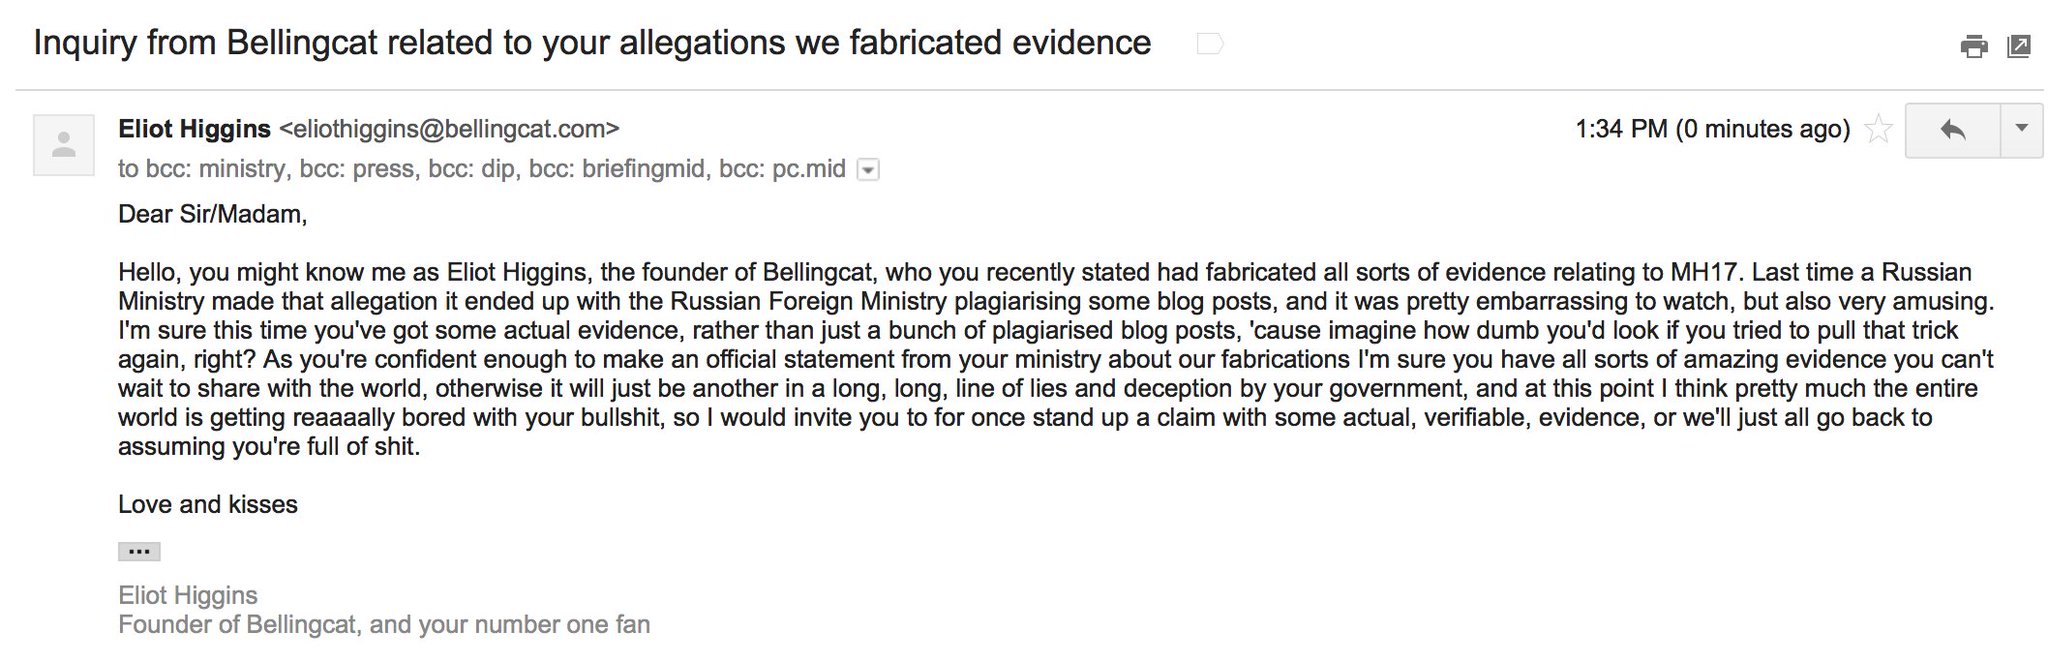Image resolution: width=2048 pixels, height=662 pixels.
Task: Show trimmed content with the ellipsis button
Action: pyautogui.click(x=139, y=551)
